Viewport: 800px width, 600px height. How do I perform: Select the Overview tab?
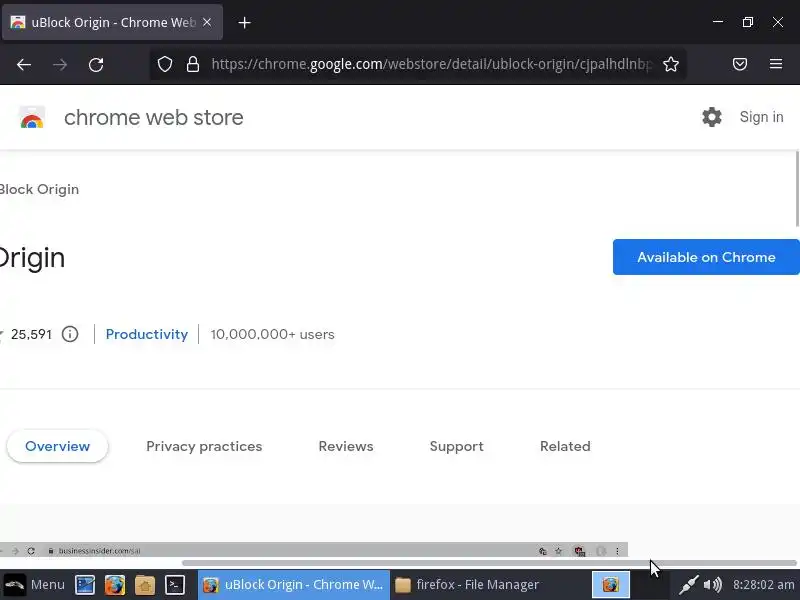[57, 446]
